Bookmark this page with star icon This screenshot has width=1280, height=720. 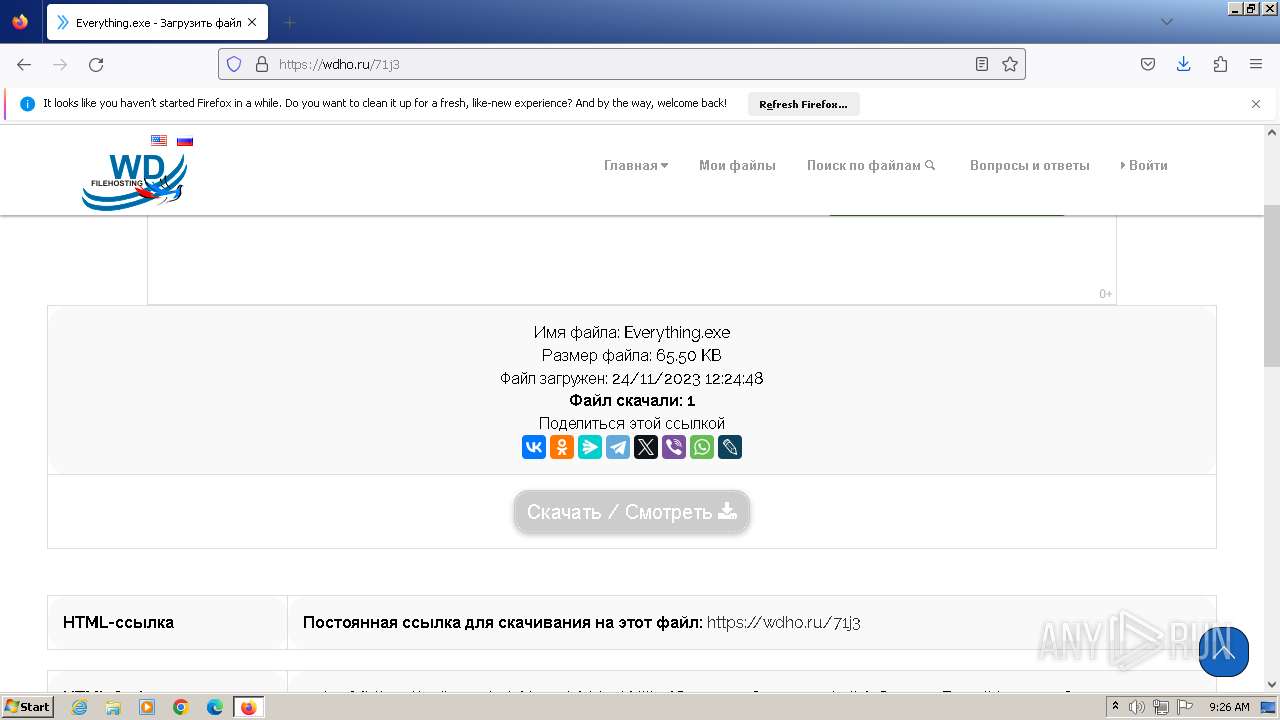point(1010,64)
